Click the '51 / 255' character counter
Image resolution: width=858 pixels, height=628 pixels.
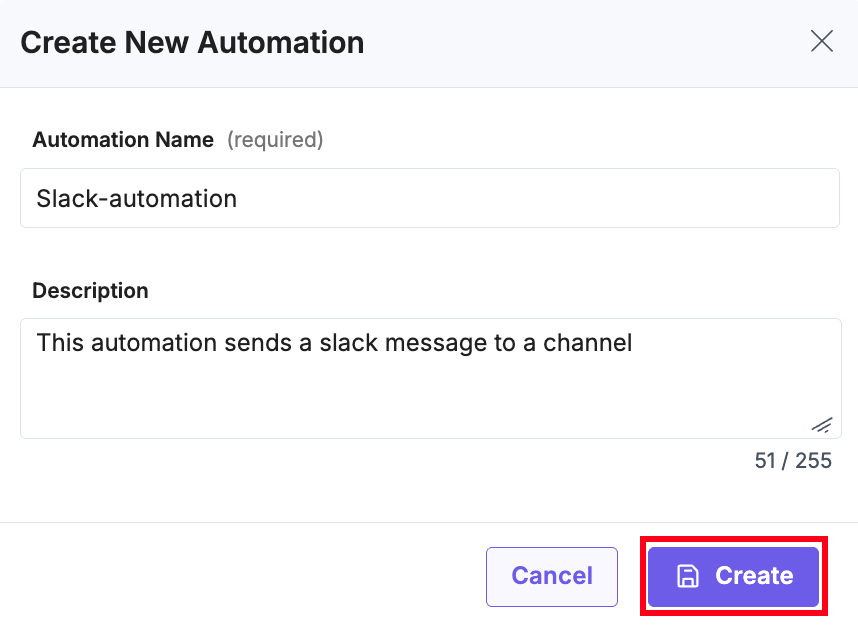click(793, 461)
